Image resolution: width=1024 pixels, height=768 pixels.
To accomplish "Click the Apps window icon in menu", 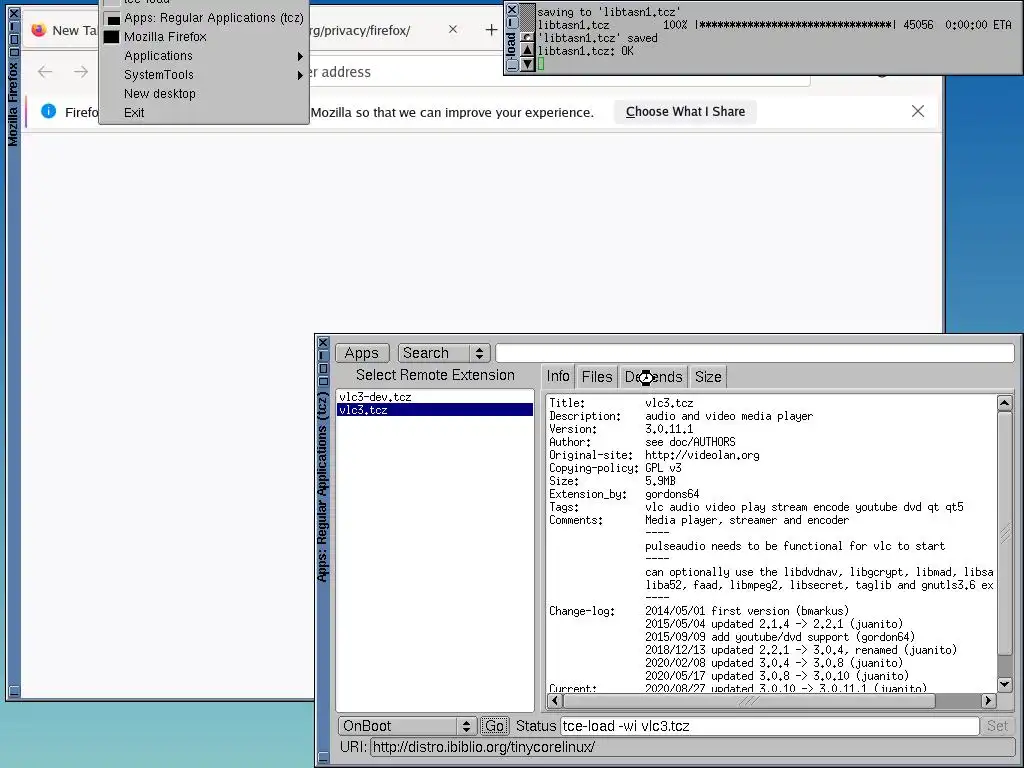I will coord(112,19).
